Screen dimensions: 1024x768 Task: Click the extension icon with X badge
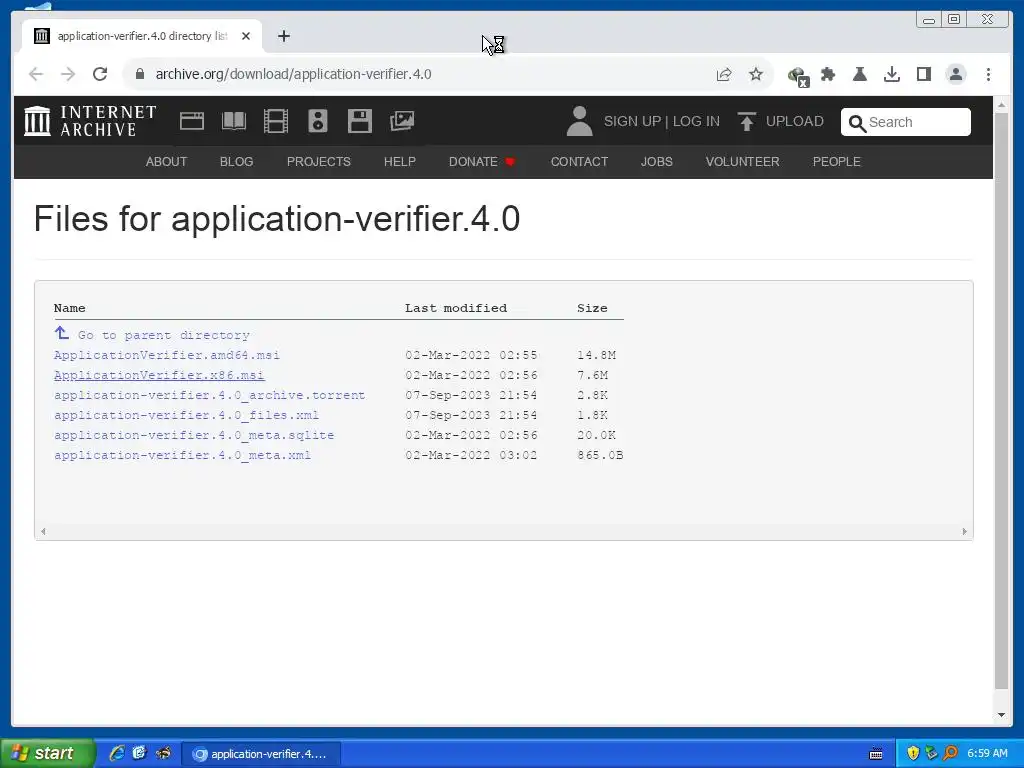[798, 76]
